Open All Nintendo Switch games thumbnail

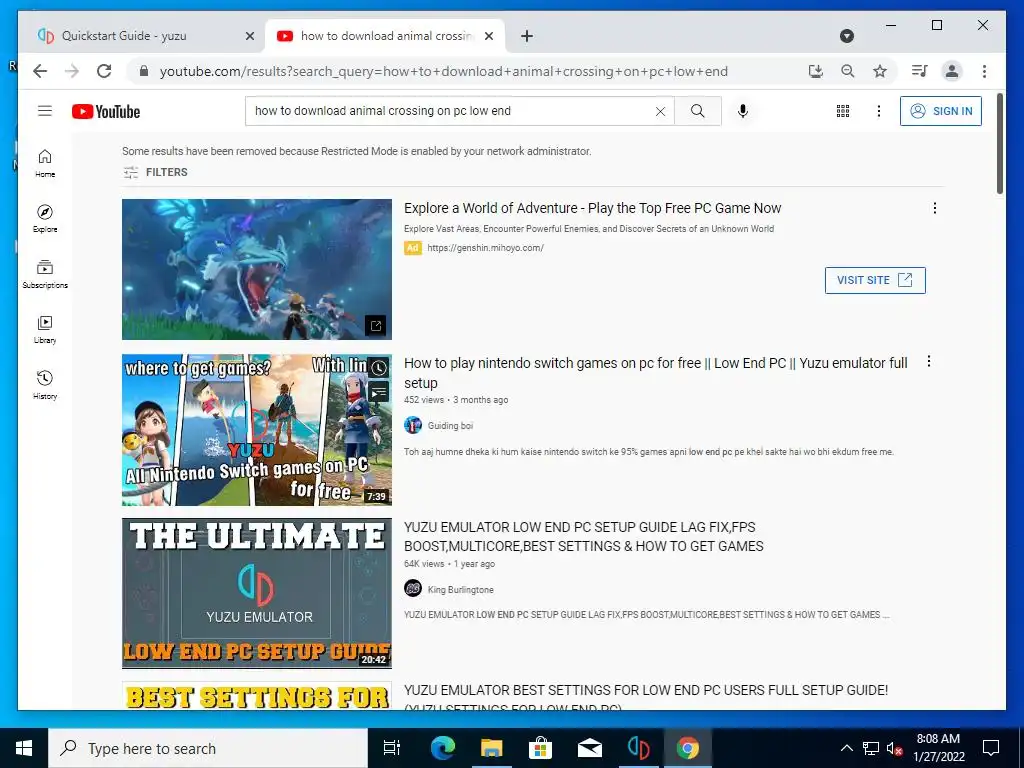(x=257, y=430)
